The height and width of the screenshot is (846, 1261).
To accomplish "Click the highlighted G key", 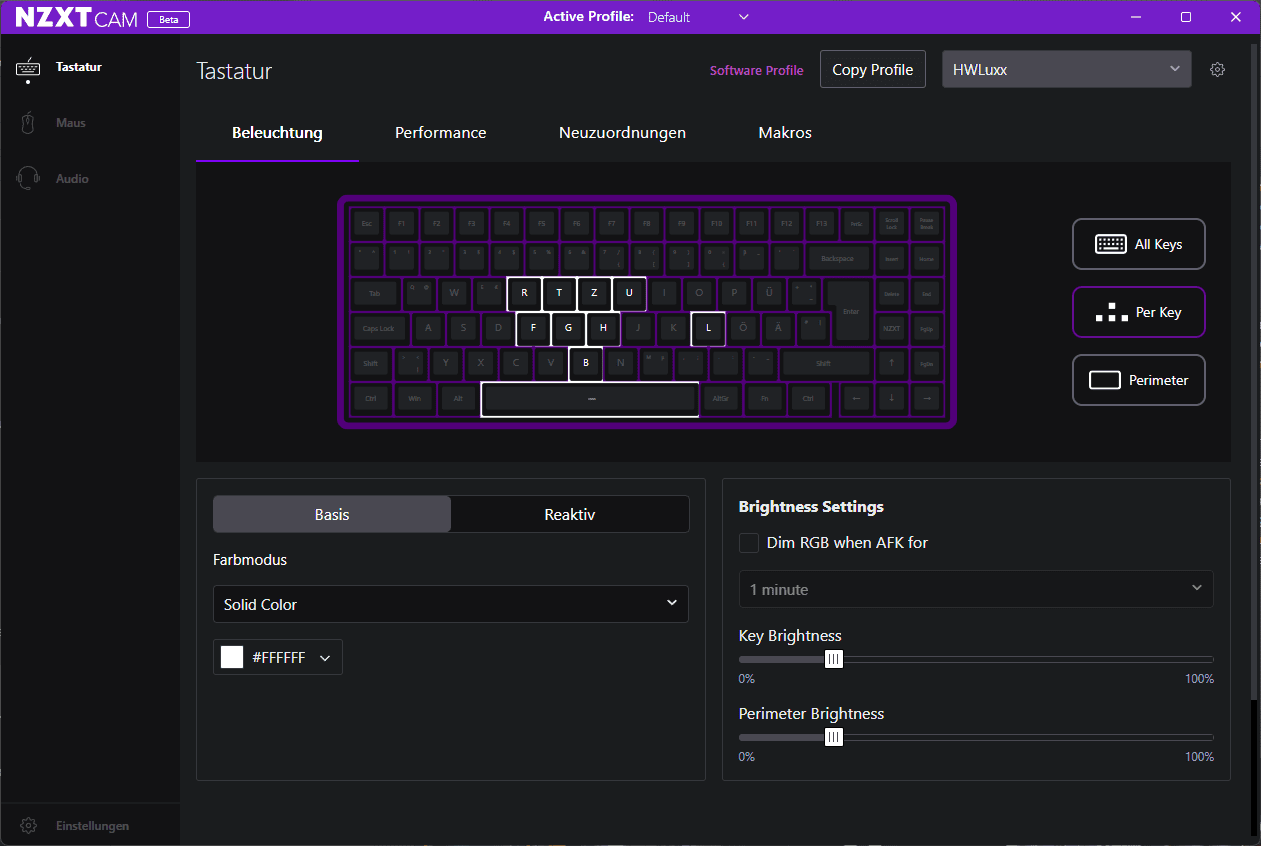I will coord(568,328).
